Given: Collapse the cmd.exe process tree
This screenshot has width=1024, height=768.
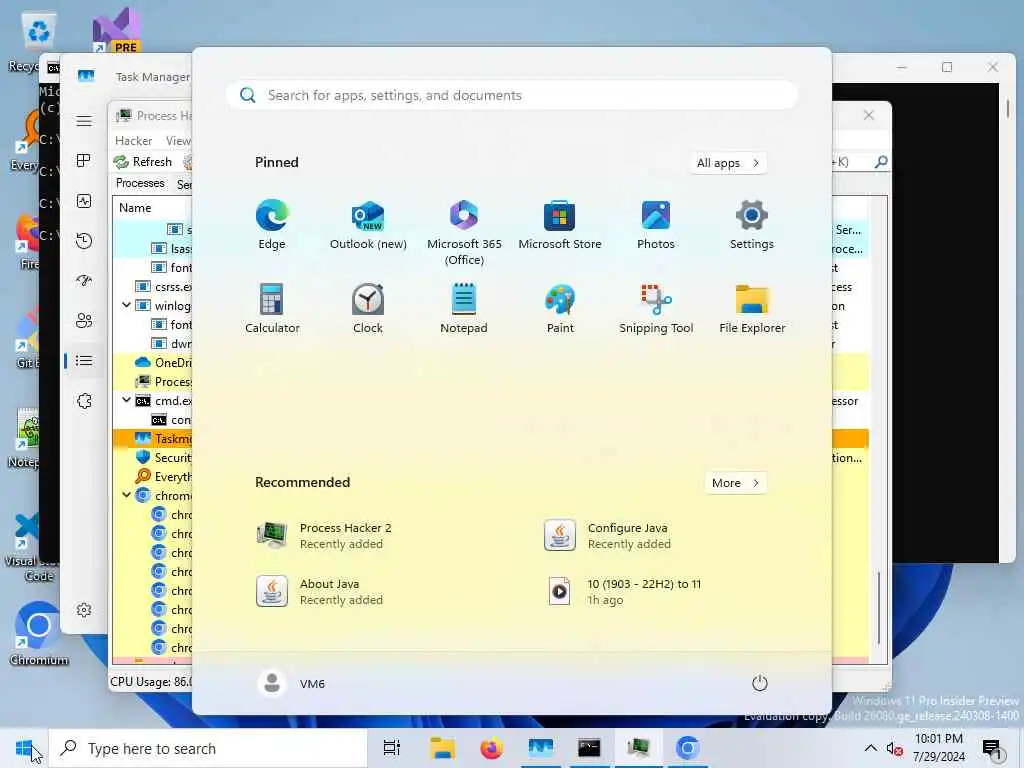Looking at the screenshot, I should [x=126, y=400].
